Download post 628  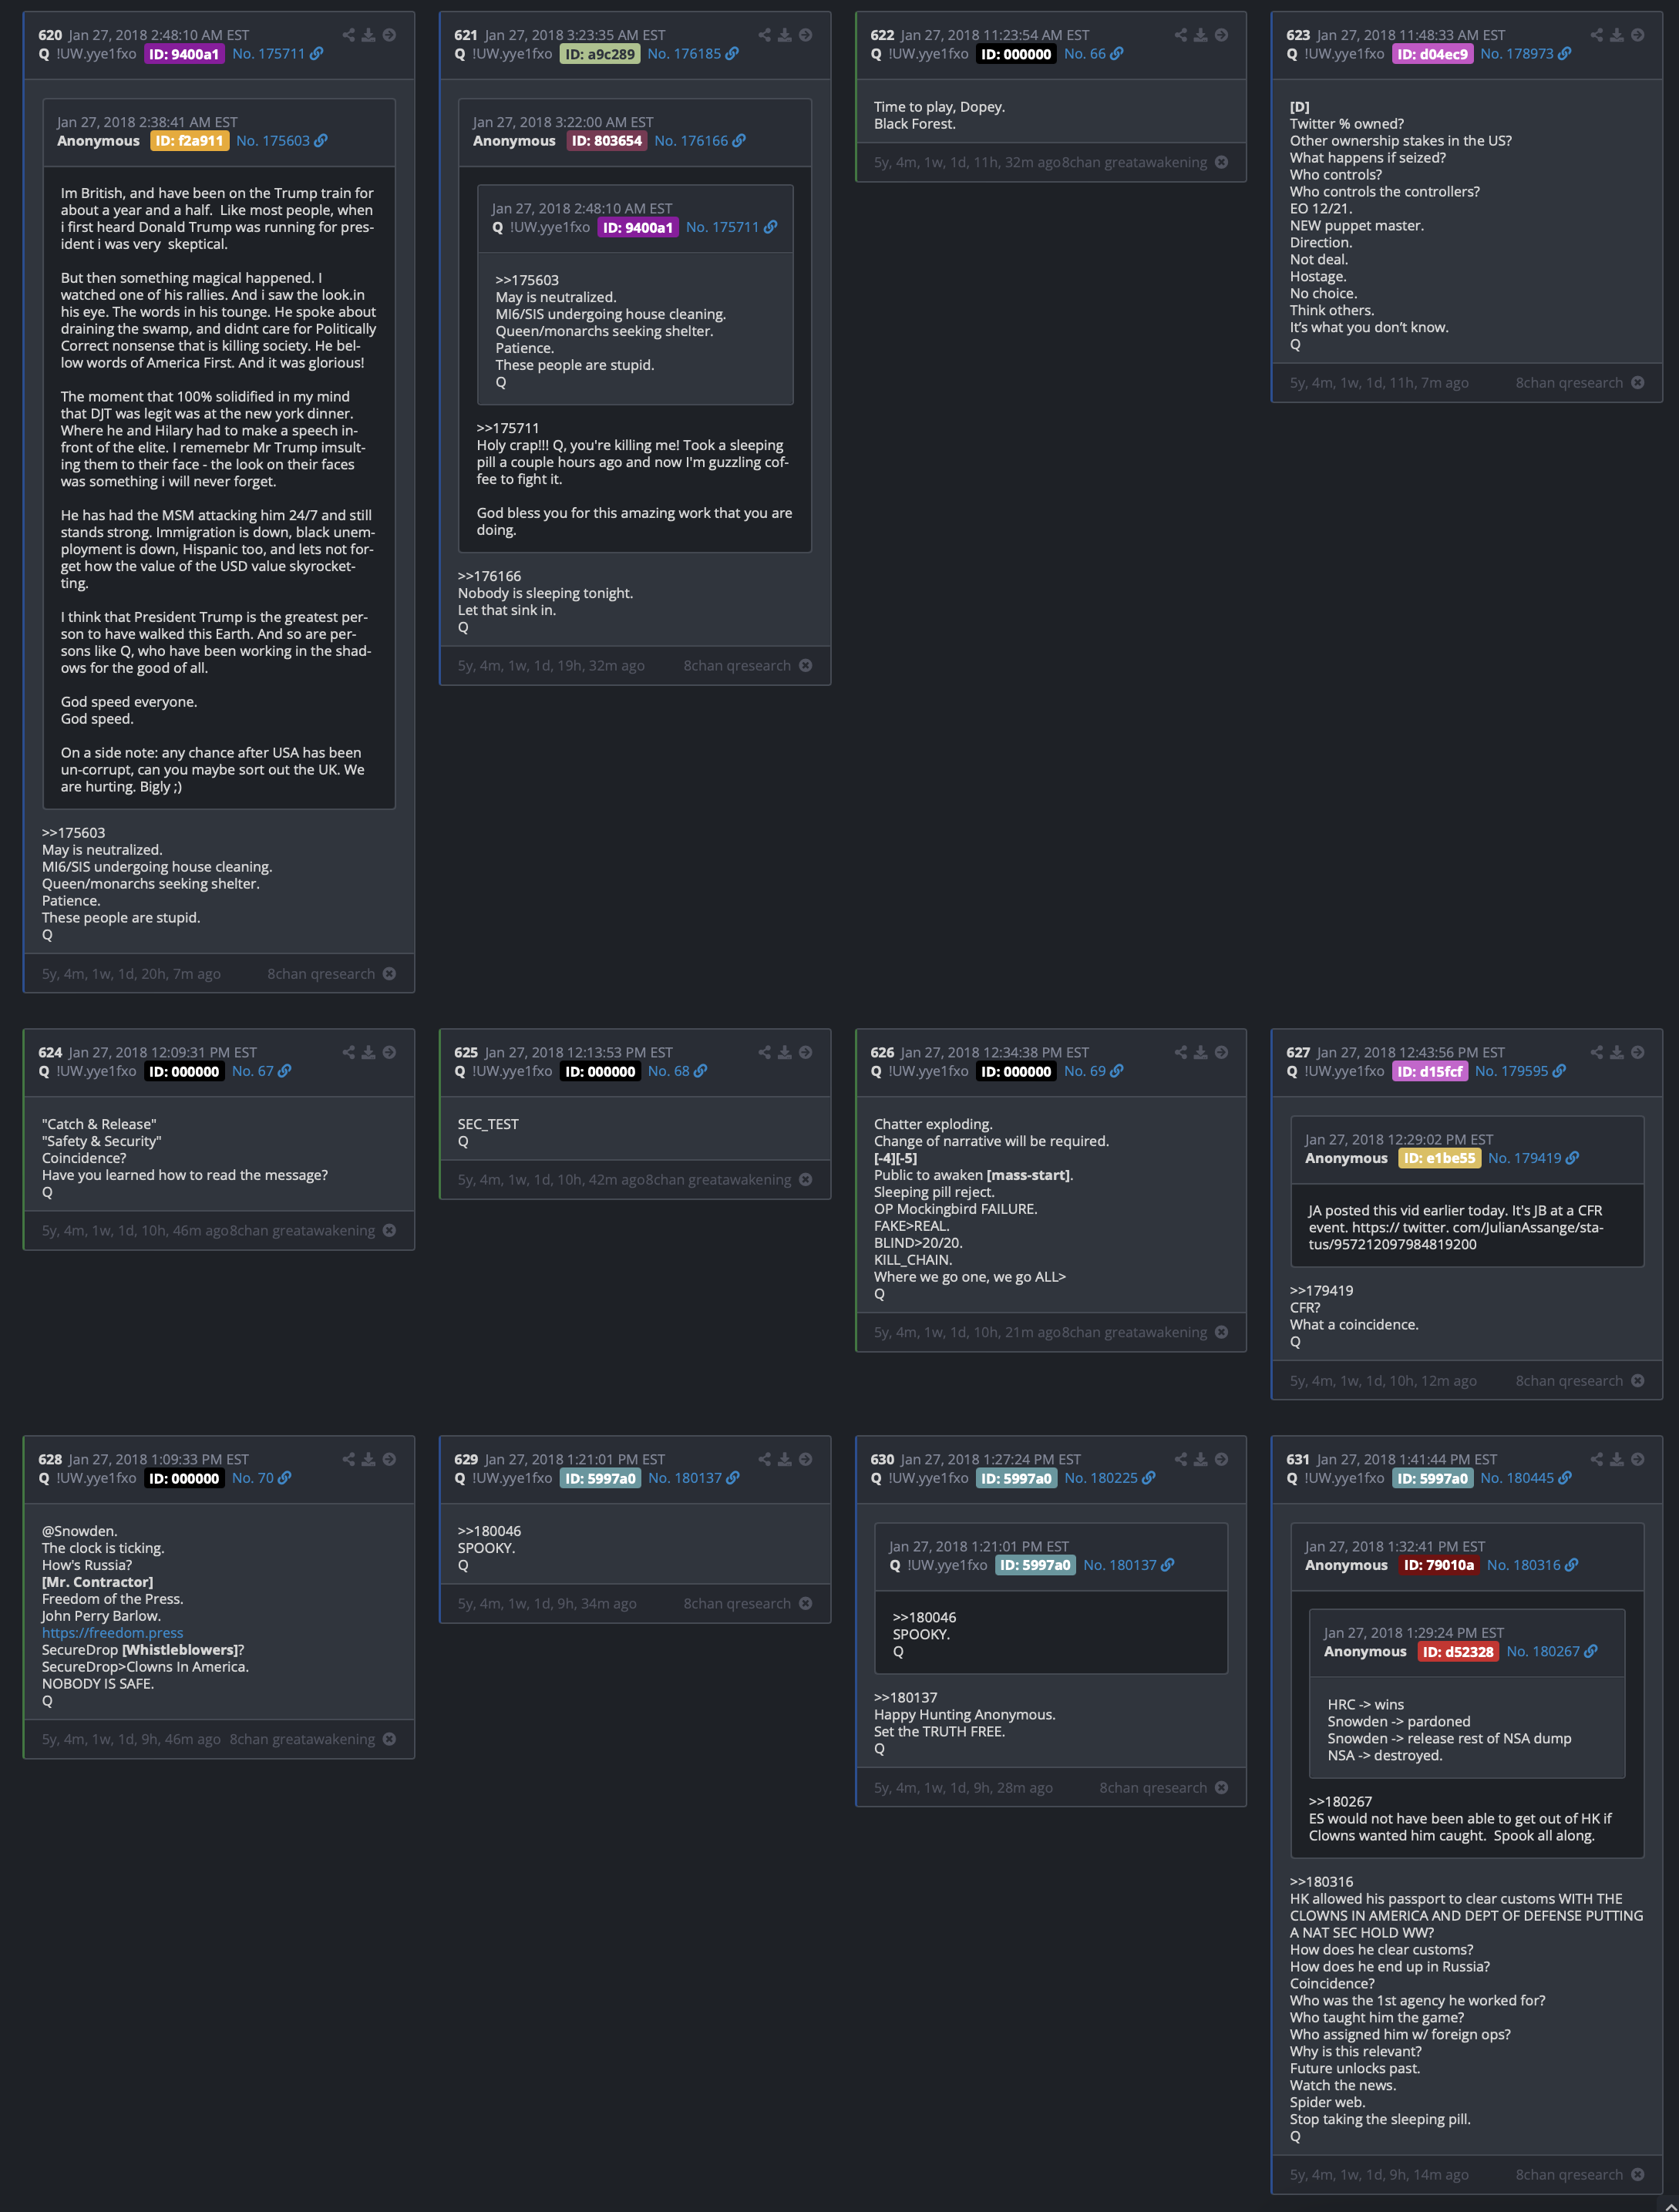[369, 1459]
